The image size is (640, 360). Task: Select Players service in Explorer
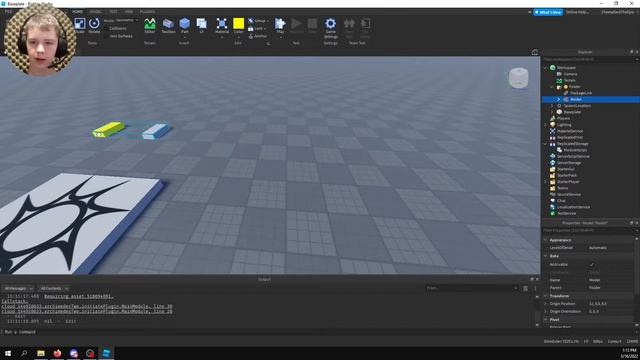tap(563, 118)
